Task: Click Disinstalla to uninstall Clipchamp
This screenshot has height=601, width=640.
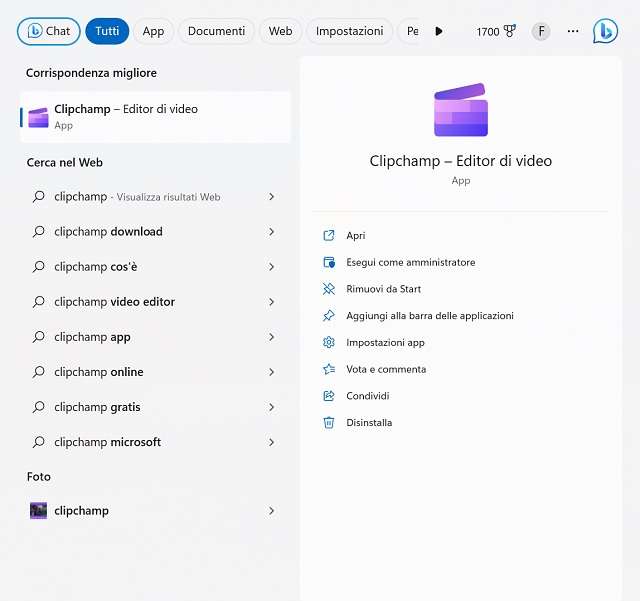Action: coord(369,423)
